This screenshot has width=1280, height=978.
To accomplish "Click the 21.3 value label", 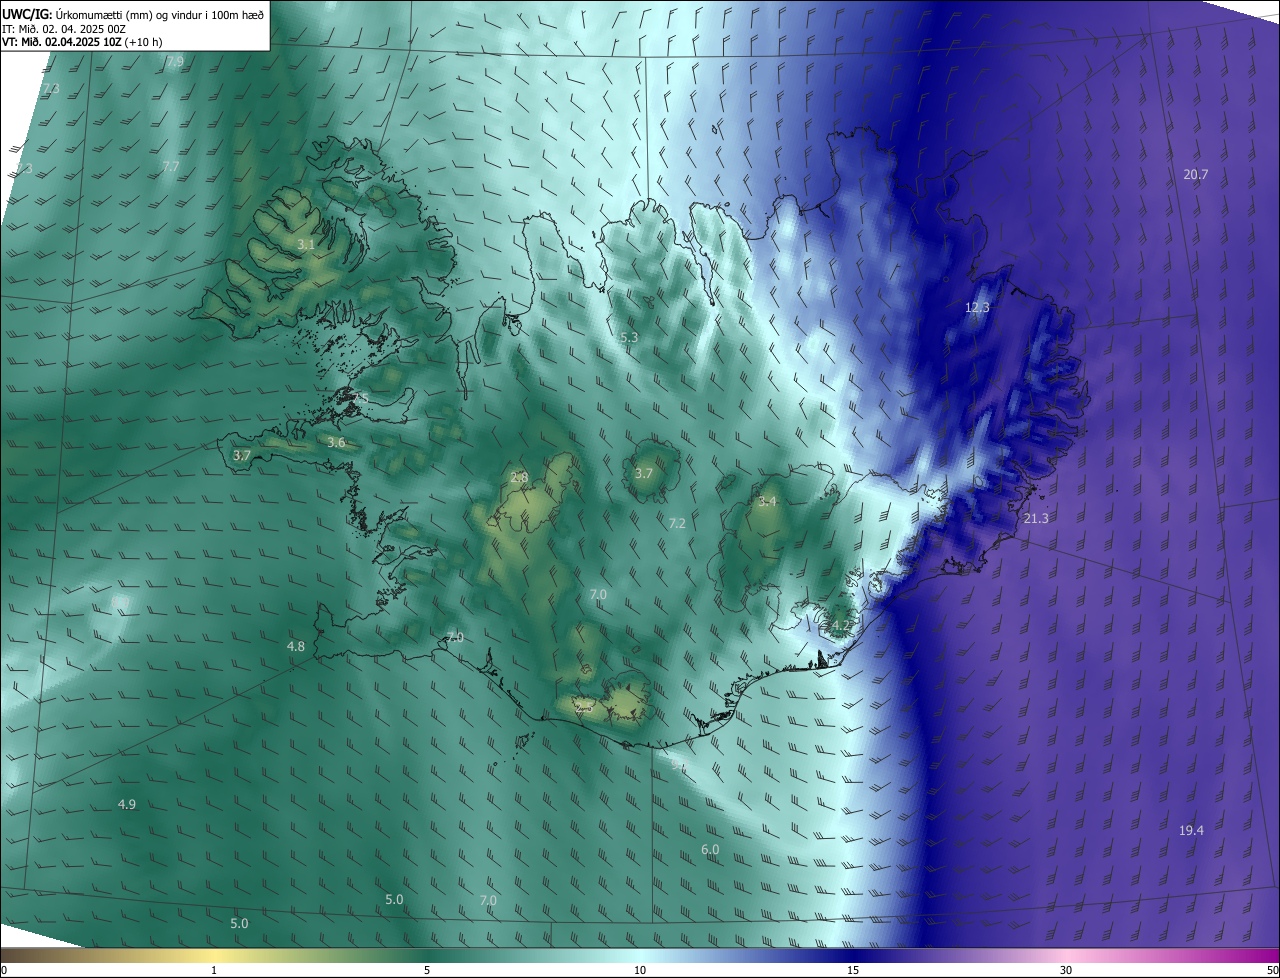I will 1037,518.
